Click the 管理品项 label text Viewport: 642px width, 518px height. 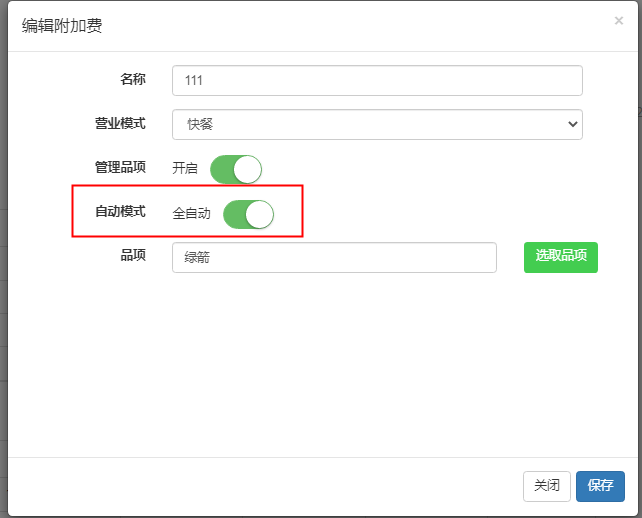[x=120, y=167]
